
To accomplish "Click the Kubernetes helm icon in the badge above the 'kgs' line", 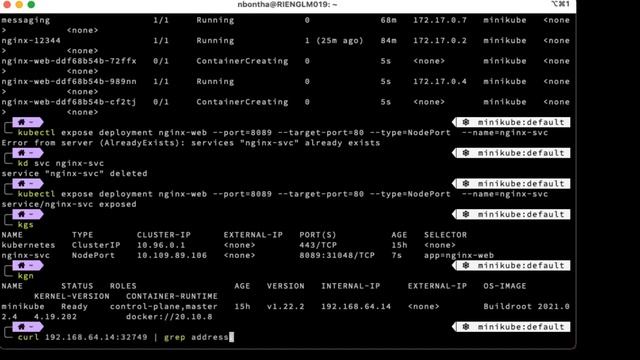I will [466, 214].
